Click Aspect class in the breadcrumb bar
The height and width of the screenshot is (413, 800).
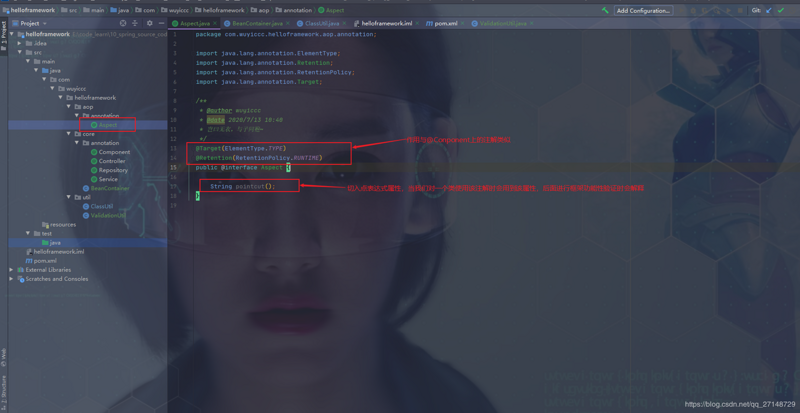point(331,10)
